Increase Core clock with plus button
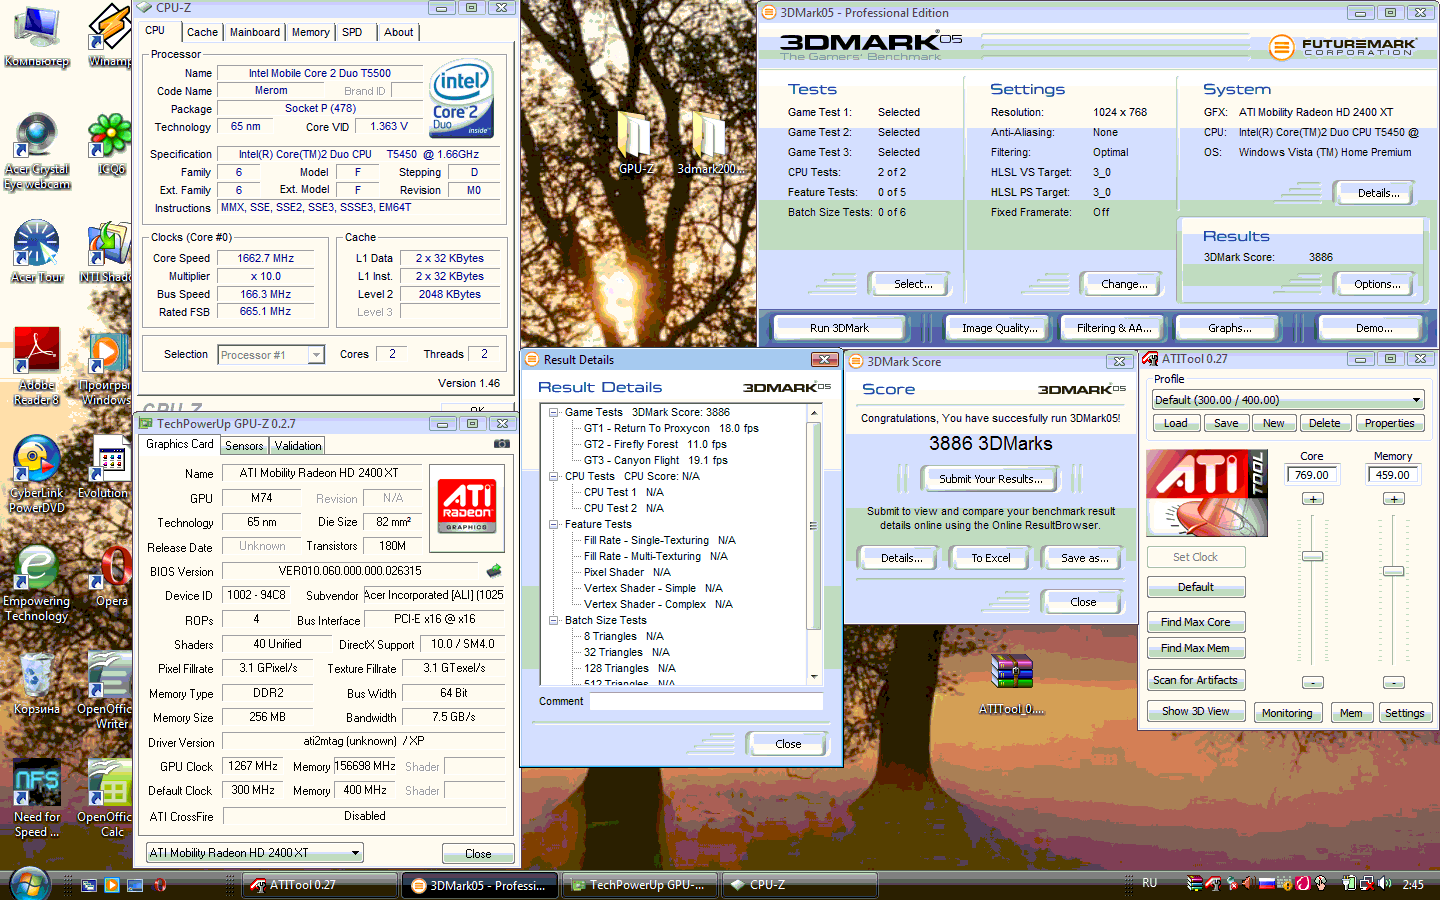Image resolution: width=1440 pixels, height=900 pixels. tap(1313, 499)
